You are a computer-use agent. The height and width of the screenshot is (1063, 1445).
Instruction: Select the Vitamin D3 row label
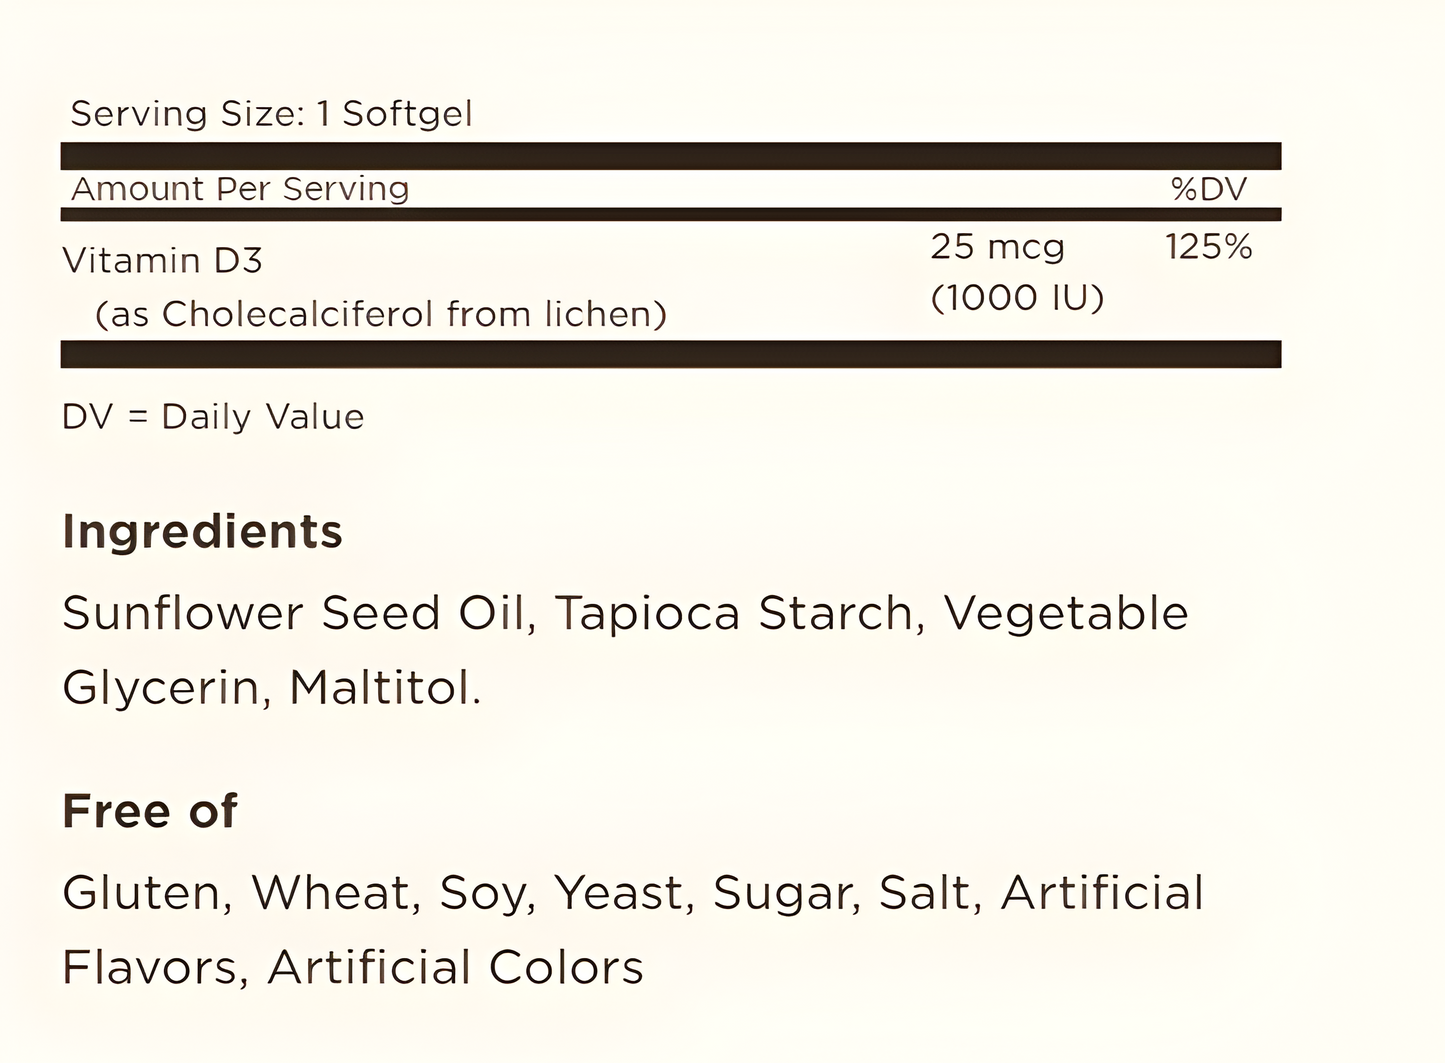162,261
